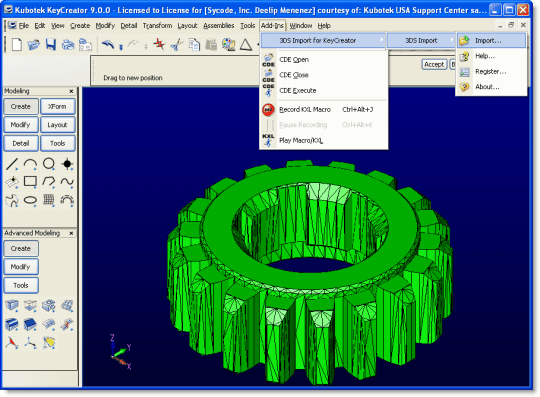This screenshot has height=397, width=540.
Task: Select the Line tool in Modeling palette
Action: pos(12,164)
